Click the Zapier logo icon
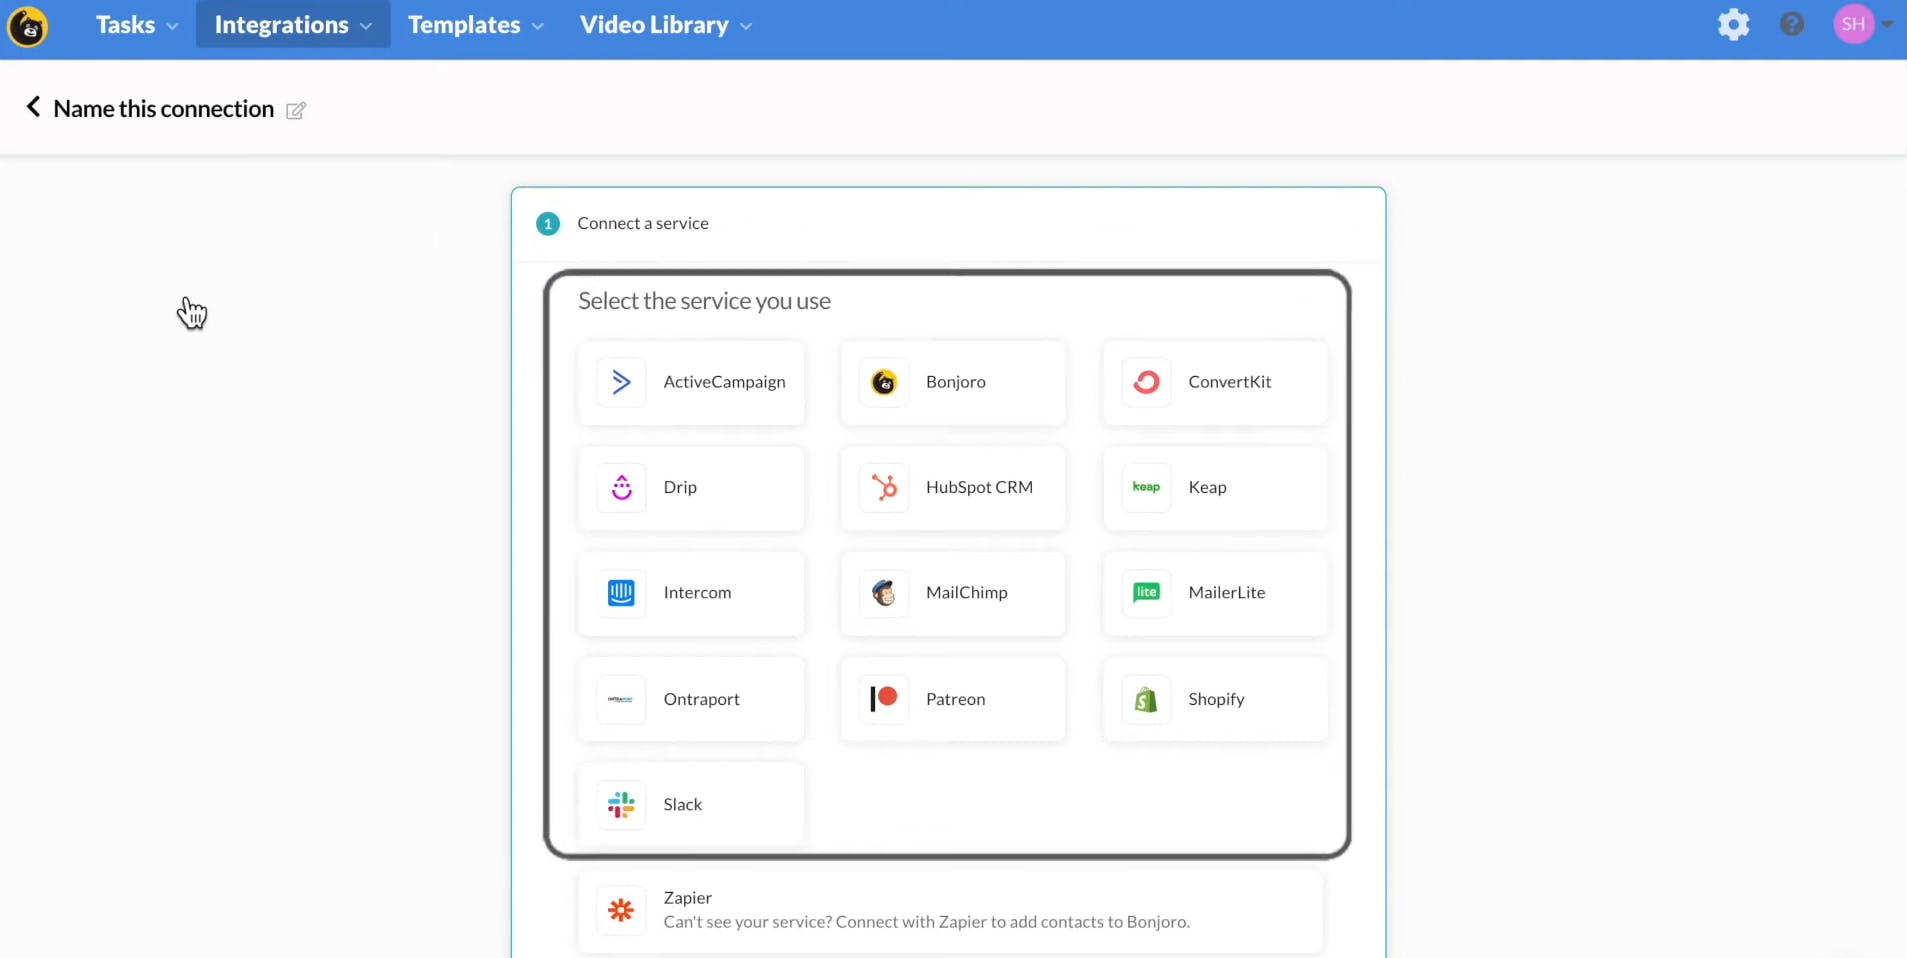The width and height of the screenshot is (1907, 958). click(x=621, y=910)
